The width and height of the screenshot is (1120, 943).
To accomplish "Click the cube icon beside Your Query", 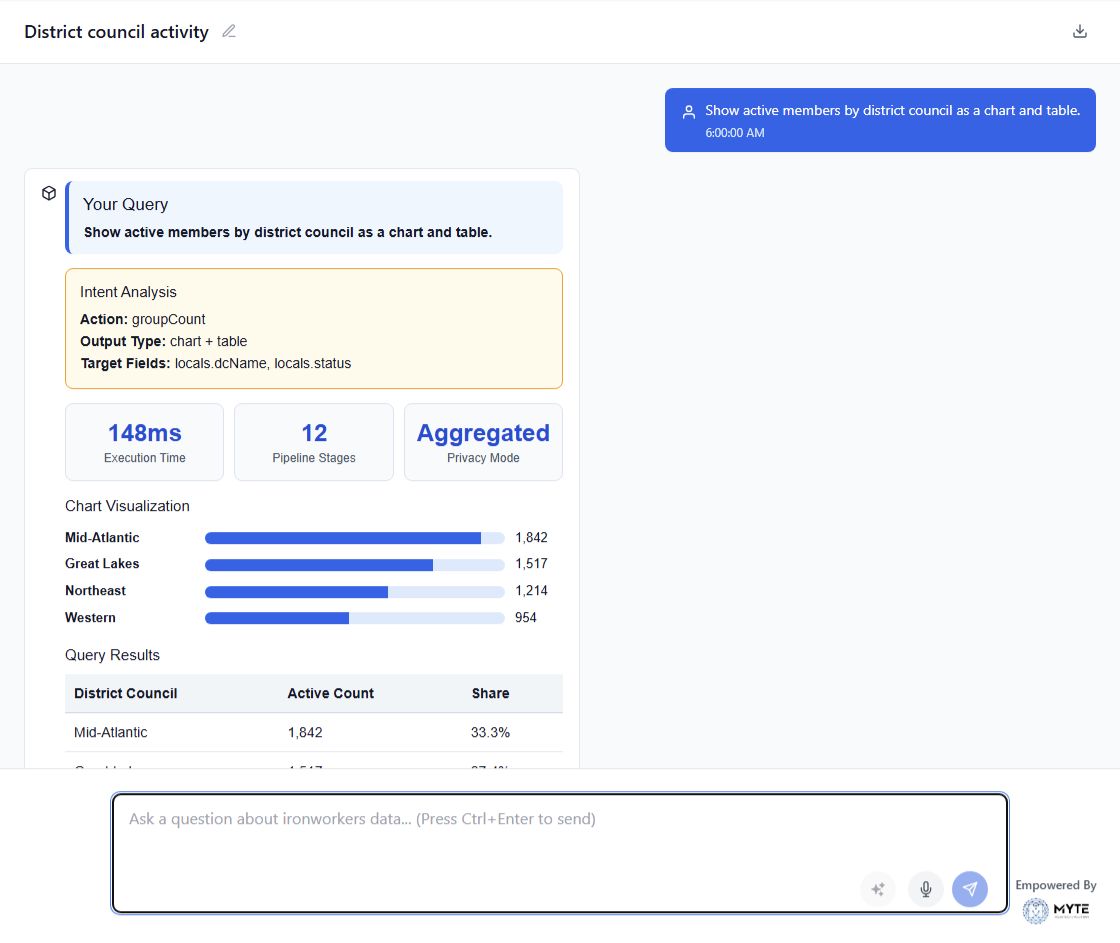I will pos(49,193).
